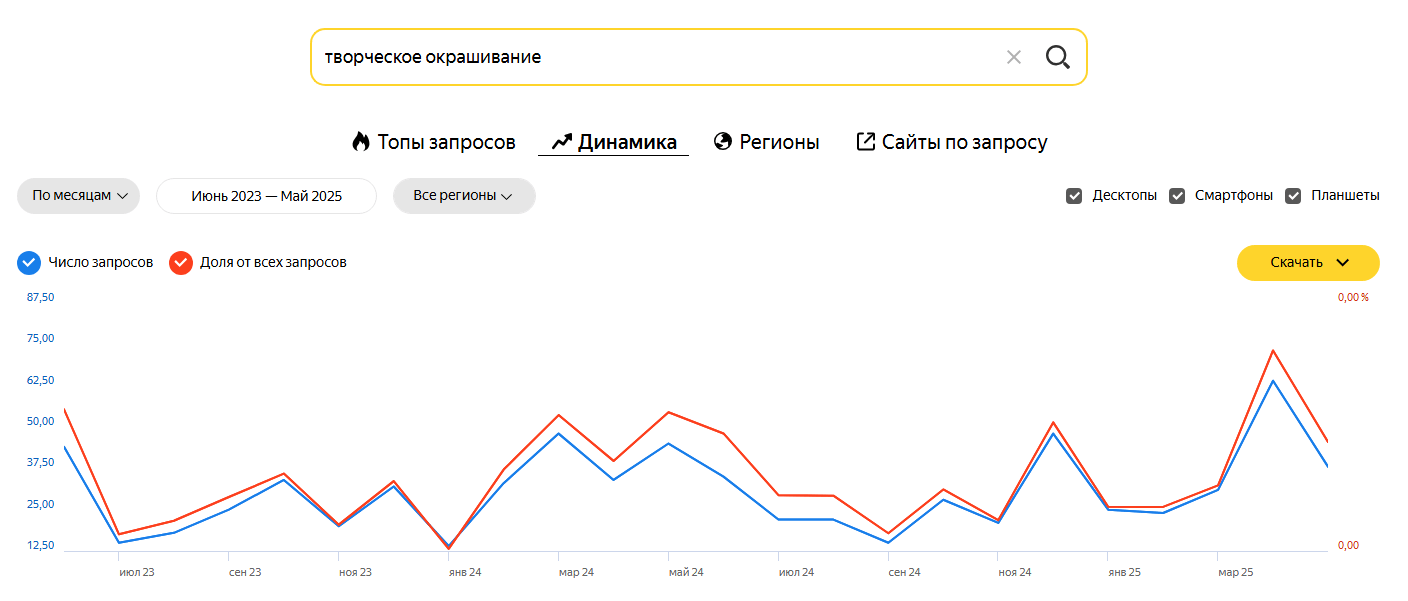The image size is (1408, 601).
Task: Open the По месяцам grouping dropdown
Action: tap(79, 196)
